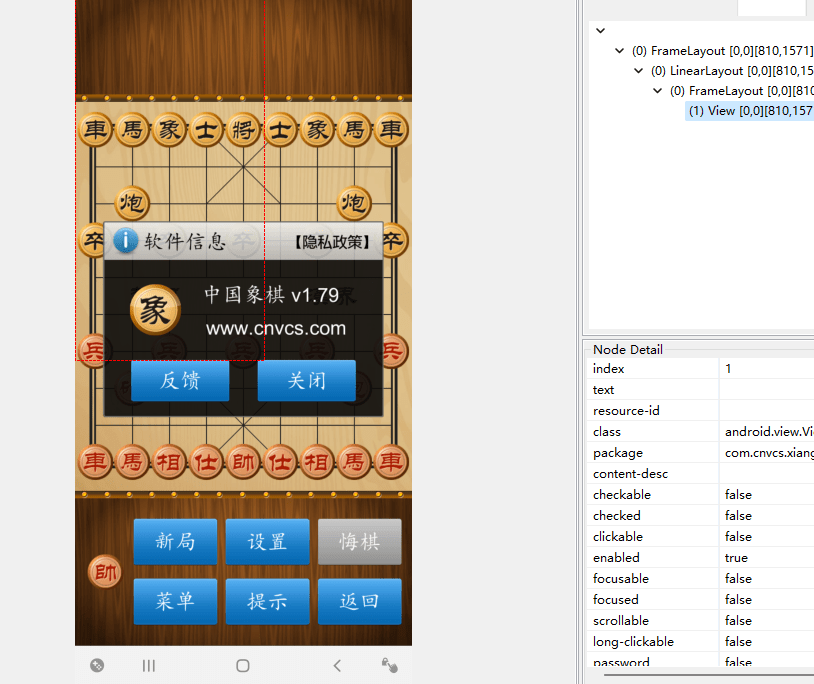Select the rightmost black 車 chariot
The width and height of the screenshot is (814, 684).
(x=391, y=130)
